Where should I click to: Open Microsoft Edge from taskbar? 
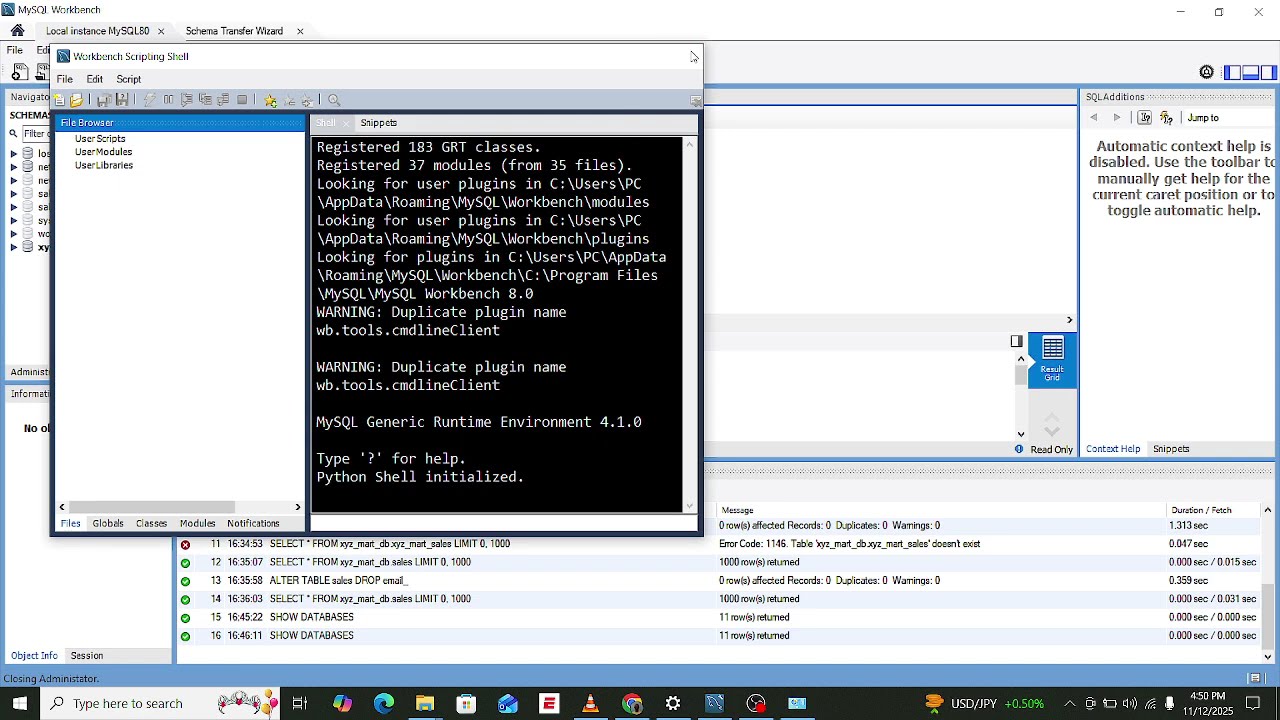tap(384, 703)
